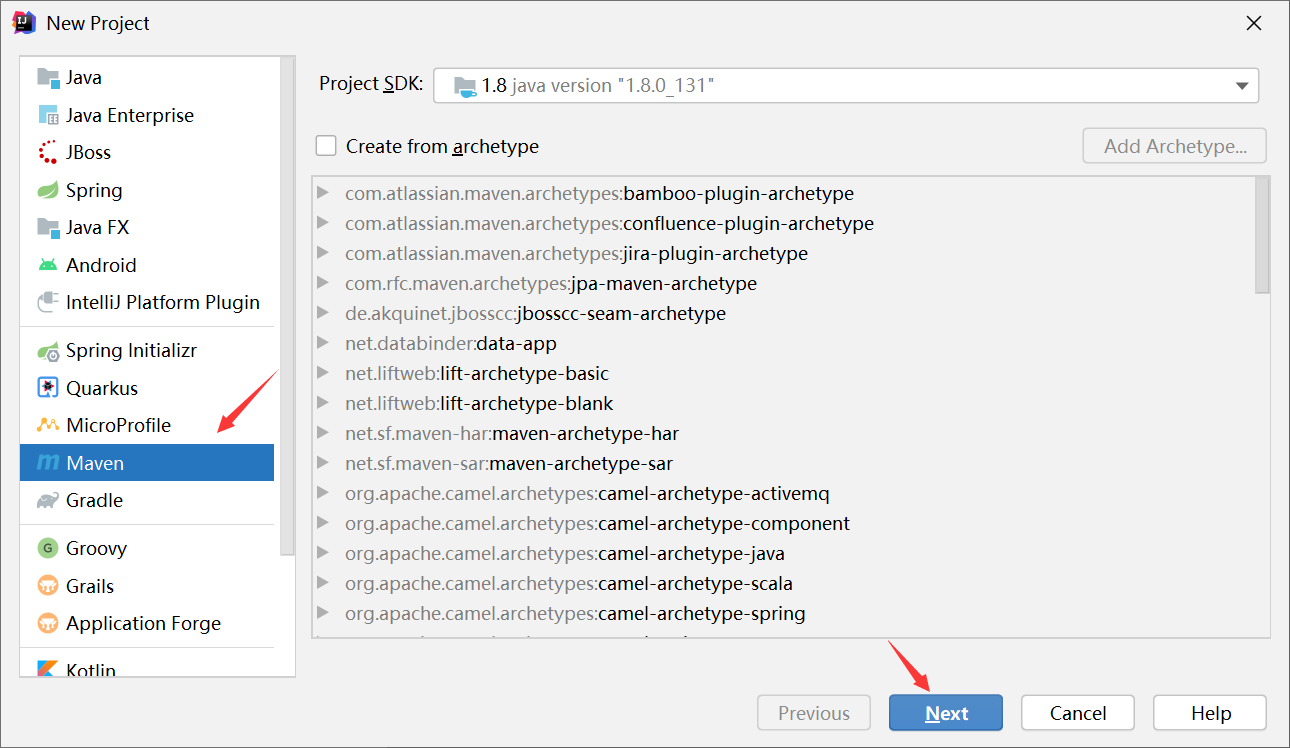Expand lift-archetype-basic node

coord(323,373)
